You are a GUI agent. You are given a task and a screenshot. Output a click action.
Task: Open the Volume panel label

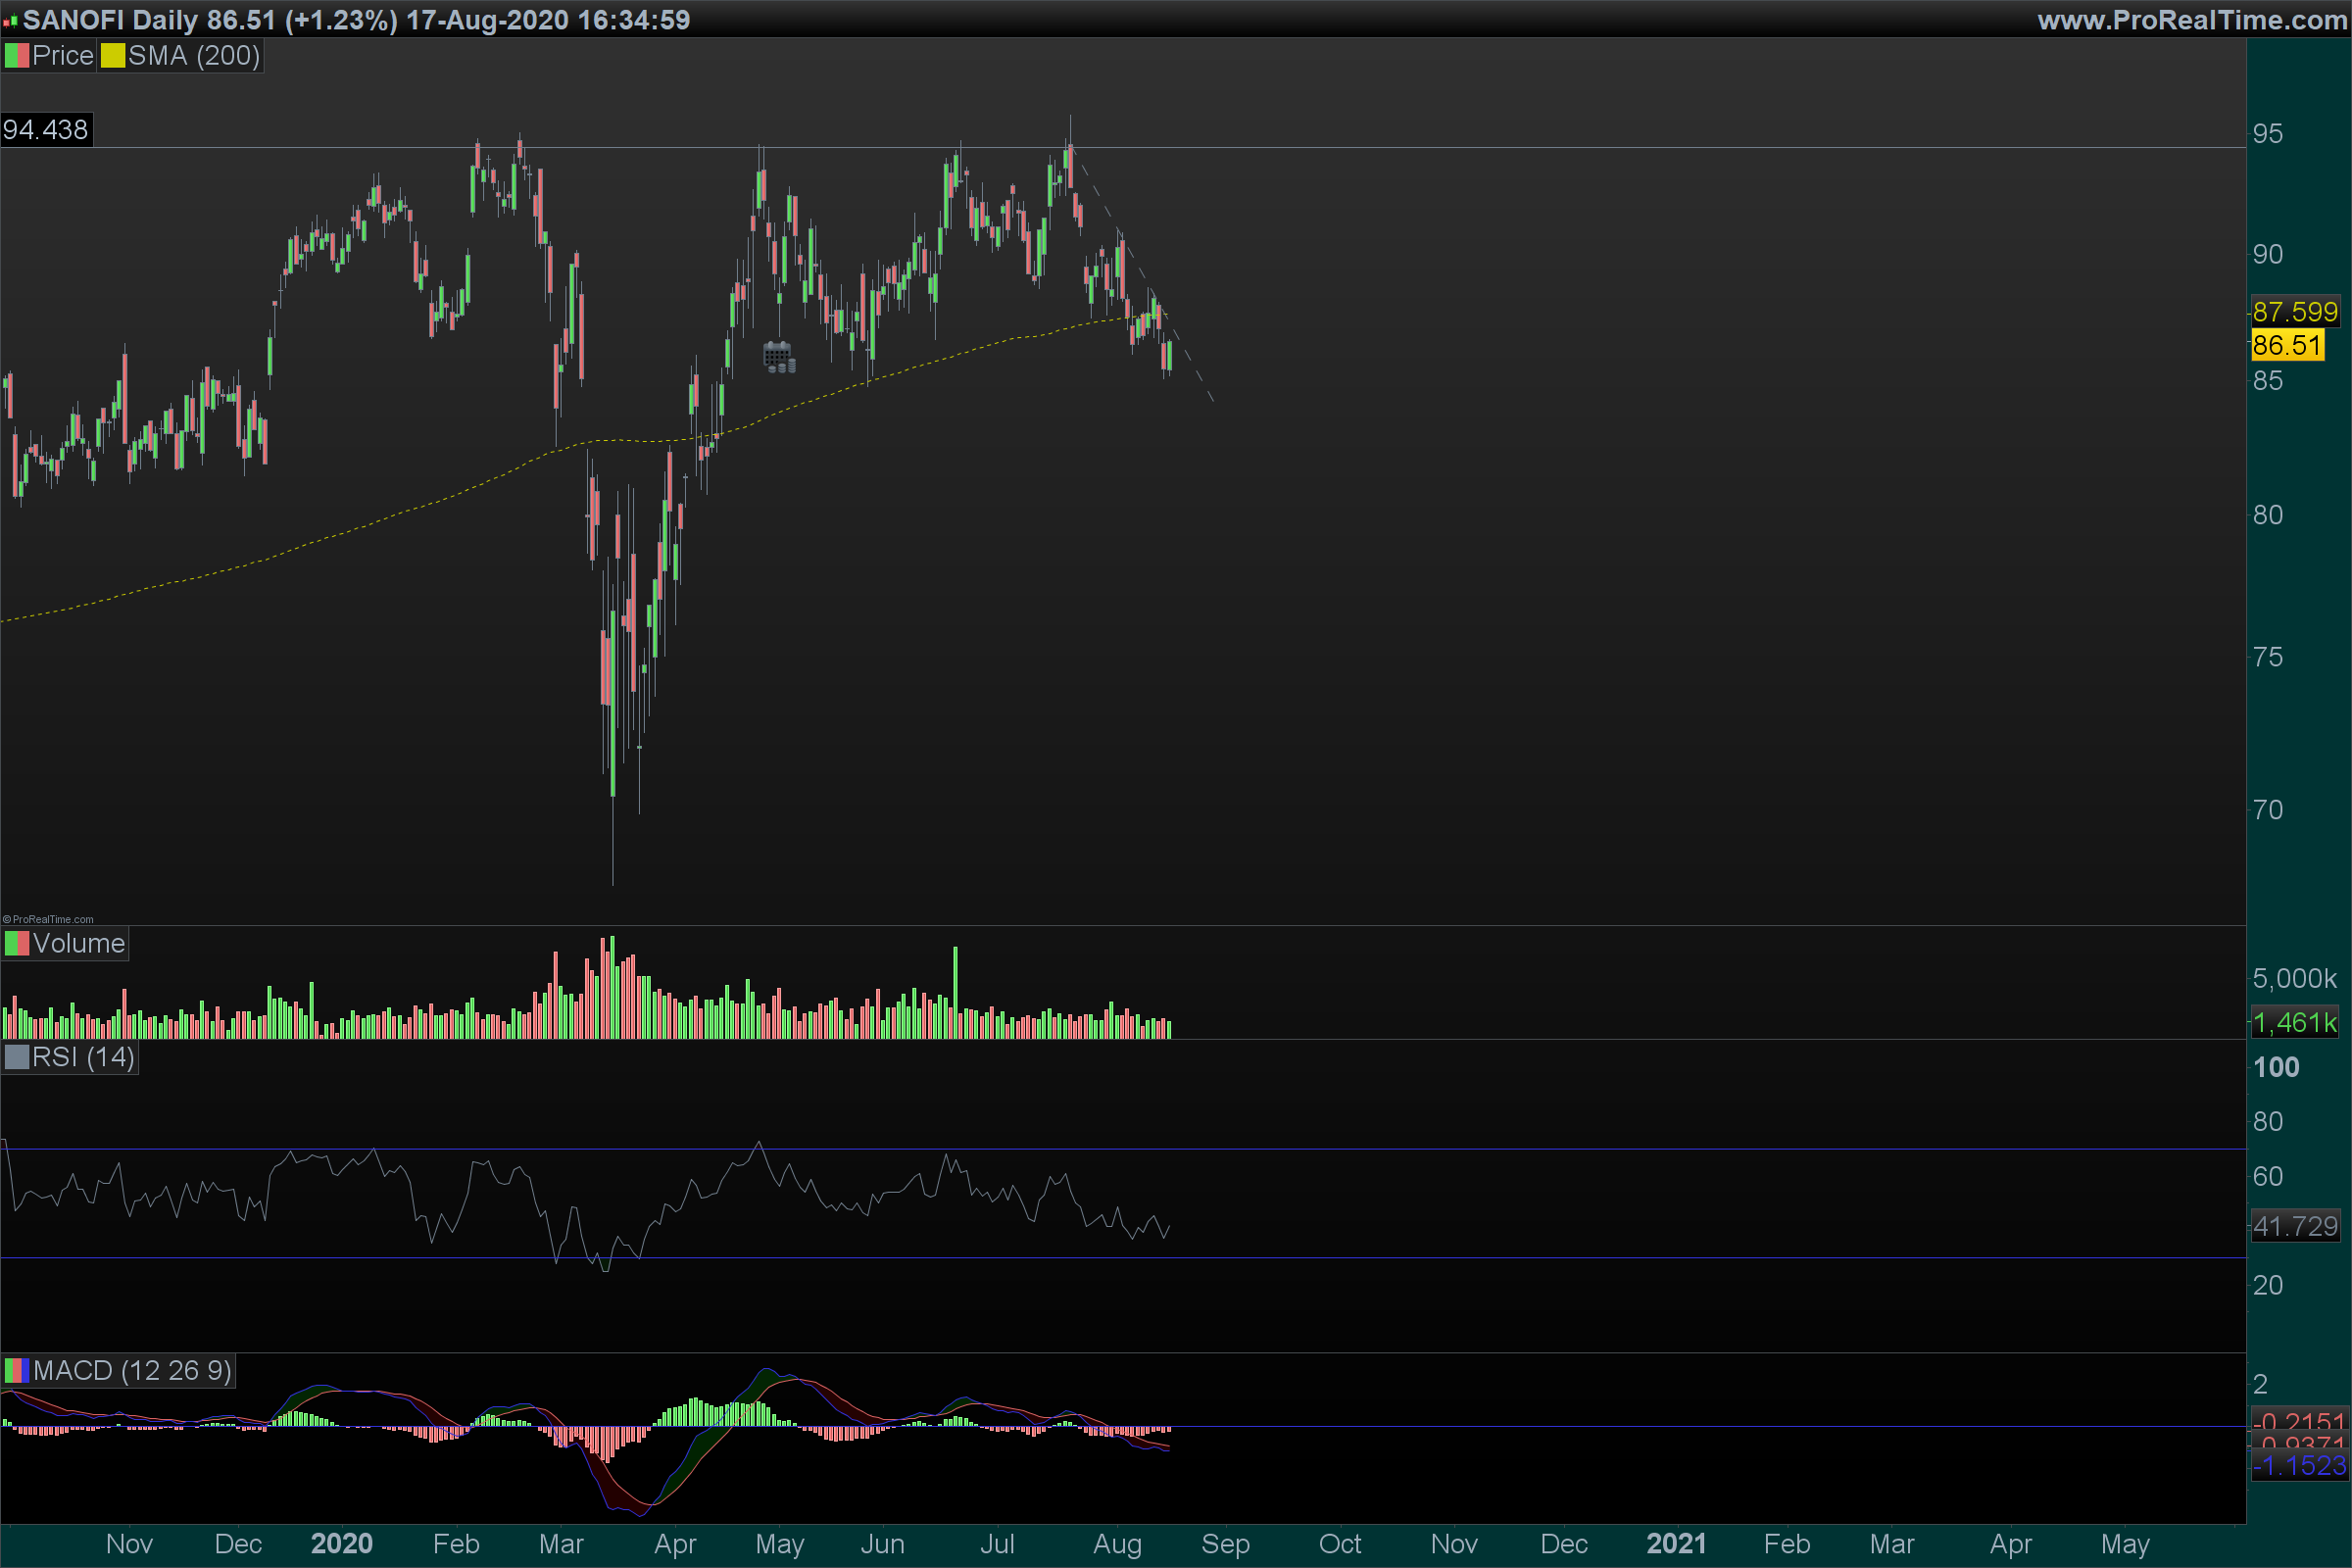click(x=78, y=943)
